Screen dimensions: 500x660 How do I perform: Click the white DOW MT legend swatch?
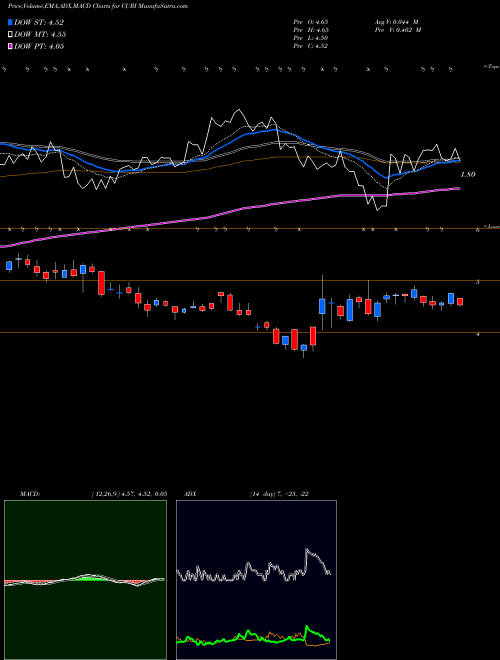(10, 34)
